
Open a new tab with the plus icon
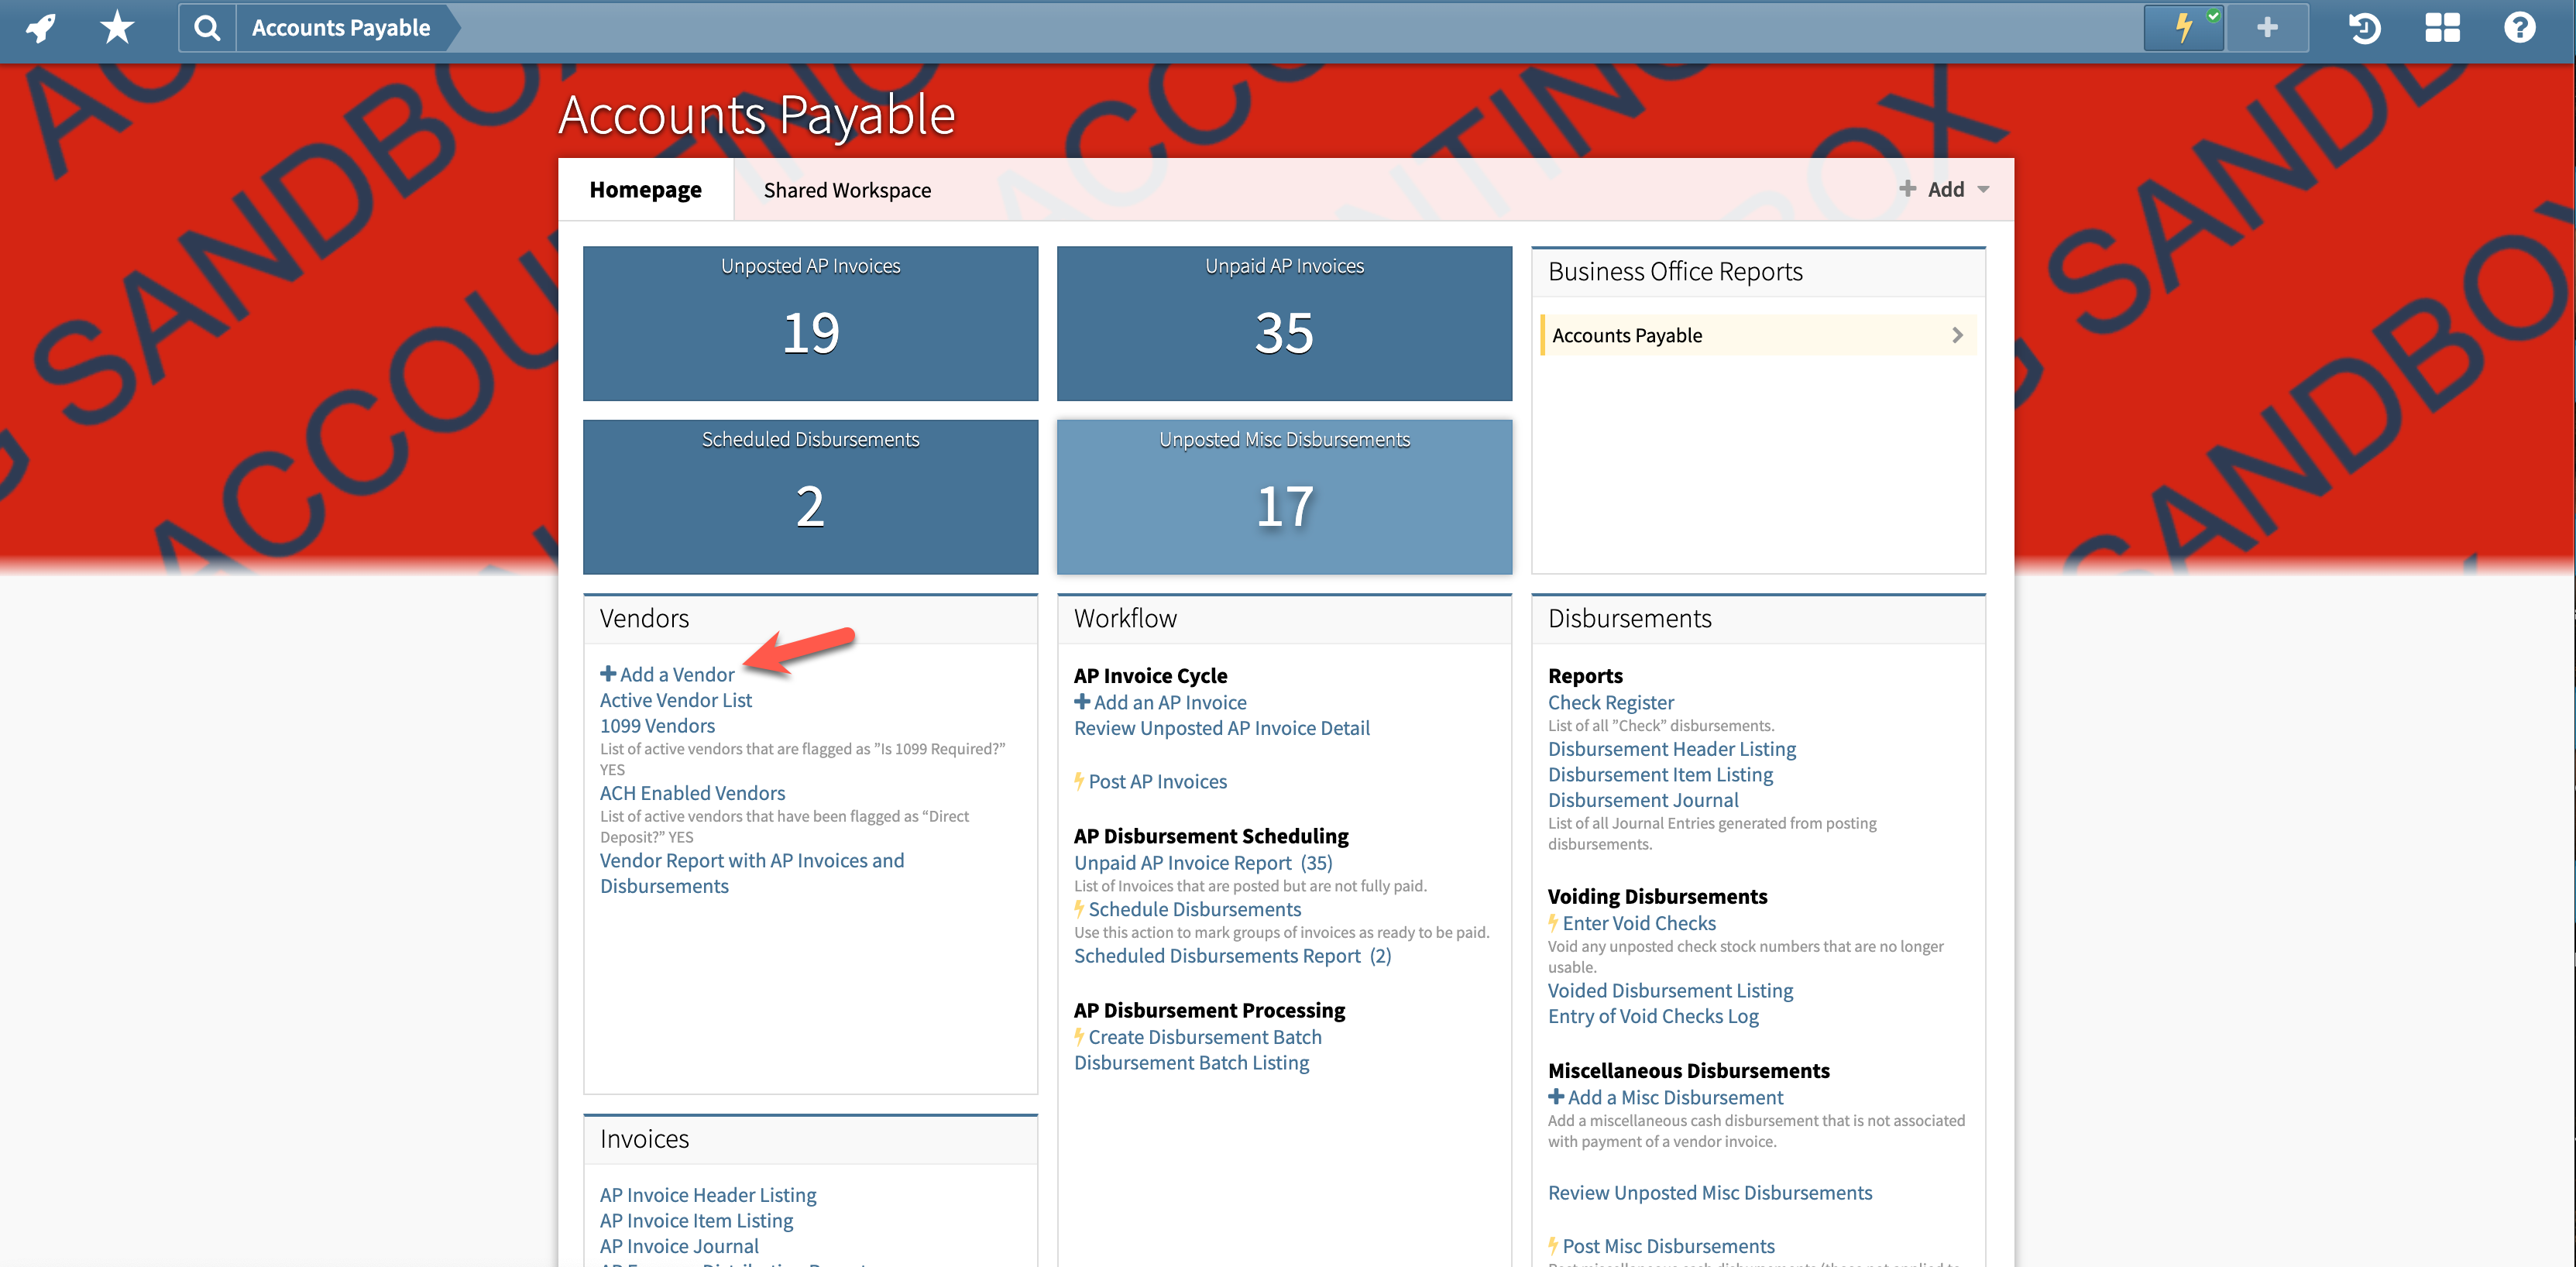2266,27
